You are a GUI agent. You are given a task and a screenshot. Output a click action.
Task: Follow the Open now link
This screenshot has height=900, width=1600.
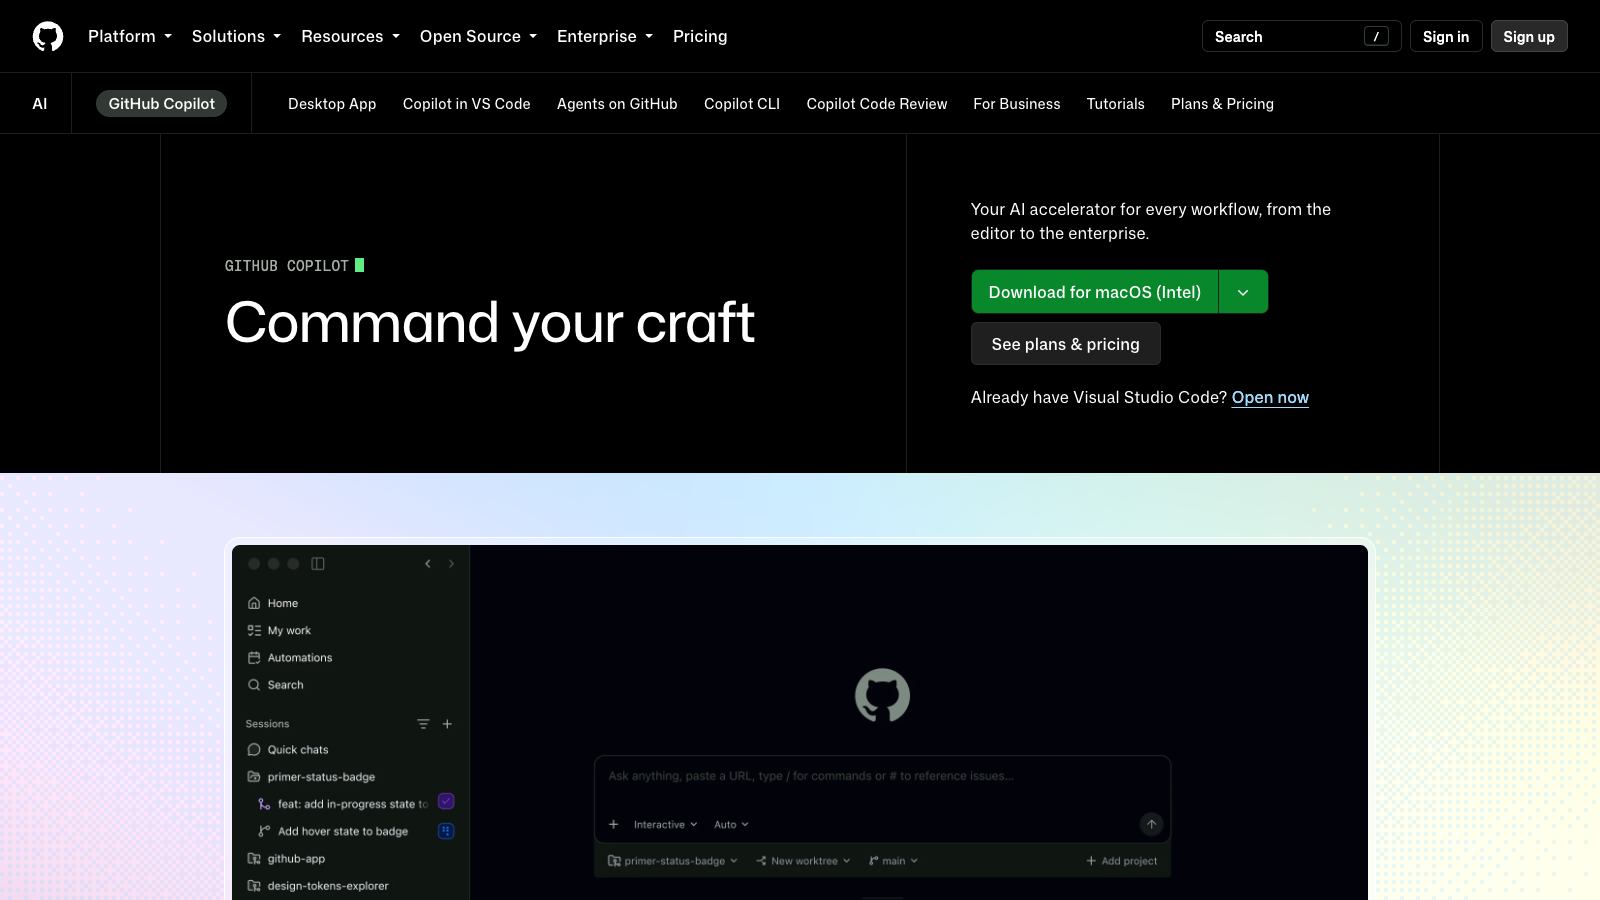1270,397
